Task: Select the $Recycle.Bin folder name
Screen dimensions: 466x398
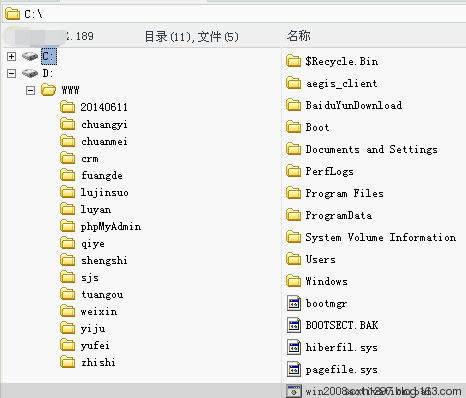Action: pyautogui.click(x=342, y=61)
